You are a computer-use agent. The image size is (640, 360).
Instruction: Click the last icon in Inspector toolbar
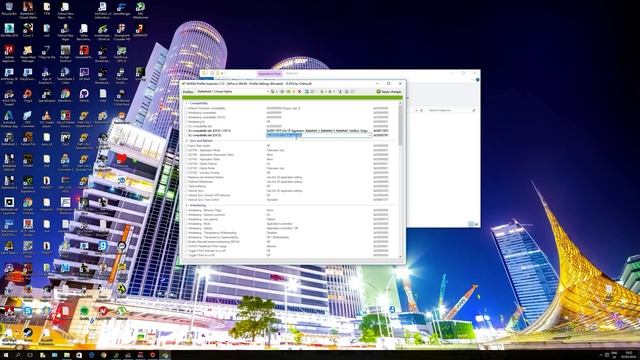(x=352, y=91)
